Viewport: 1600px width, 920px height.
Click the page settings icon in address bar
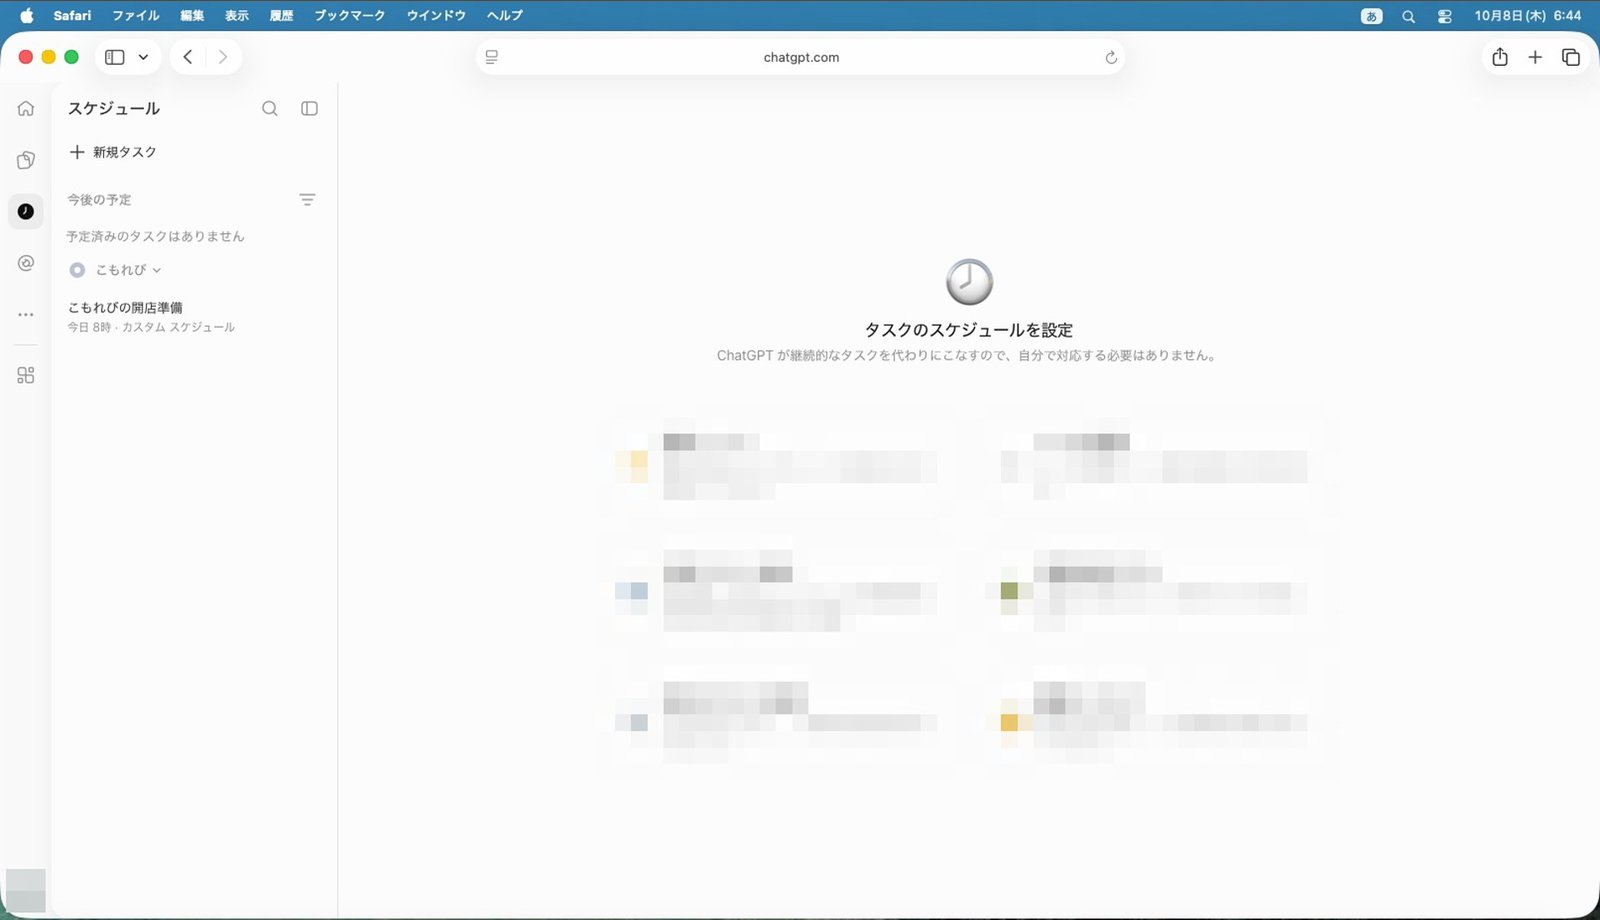(x=491, y=57)
